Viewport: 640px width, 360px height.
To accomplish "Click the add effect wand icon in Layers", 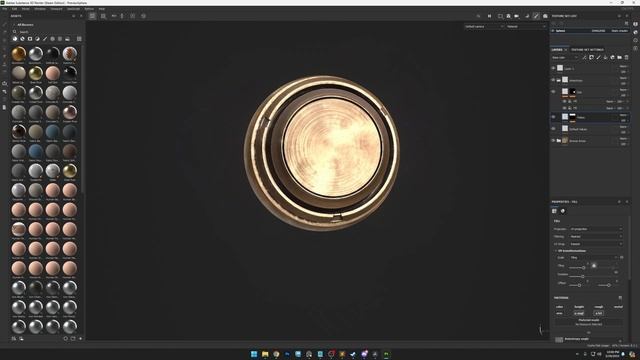I will (584, 58).
